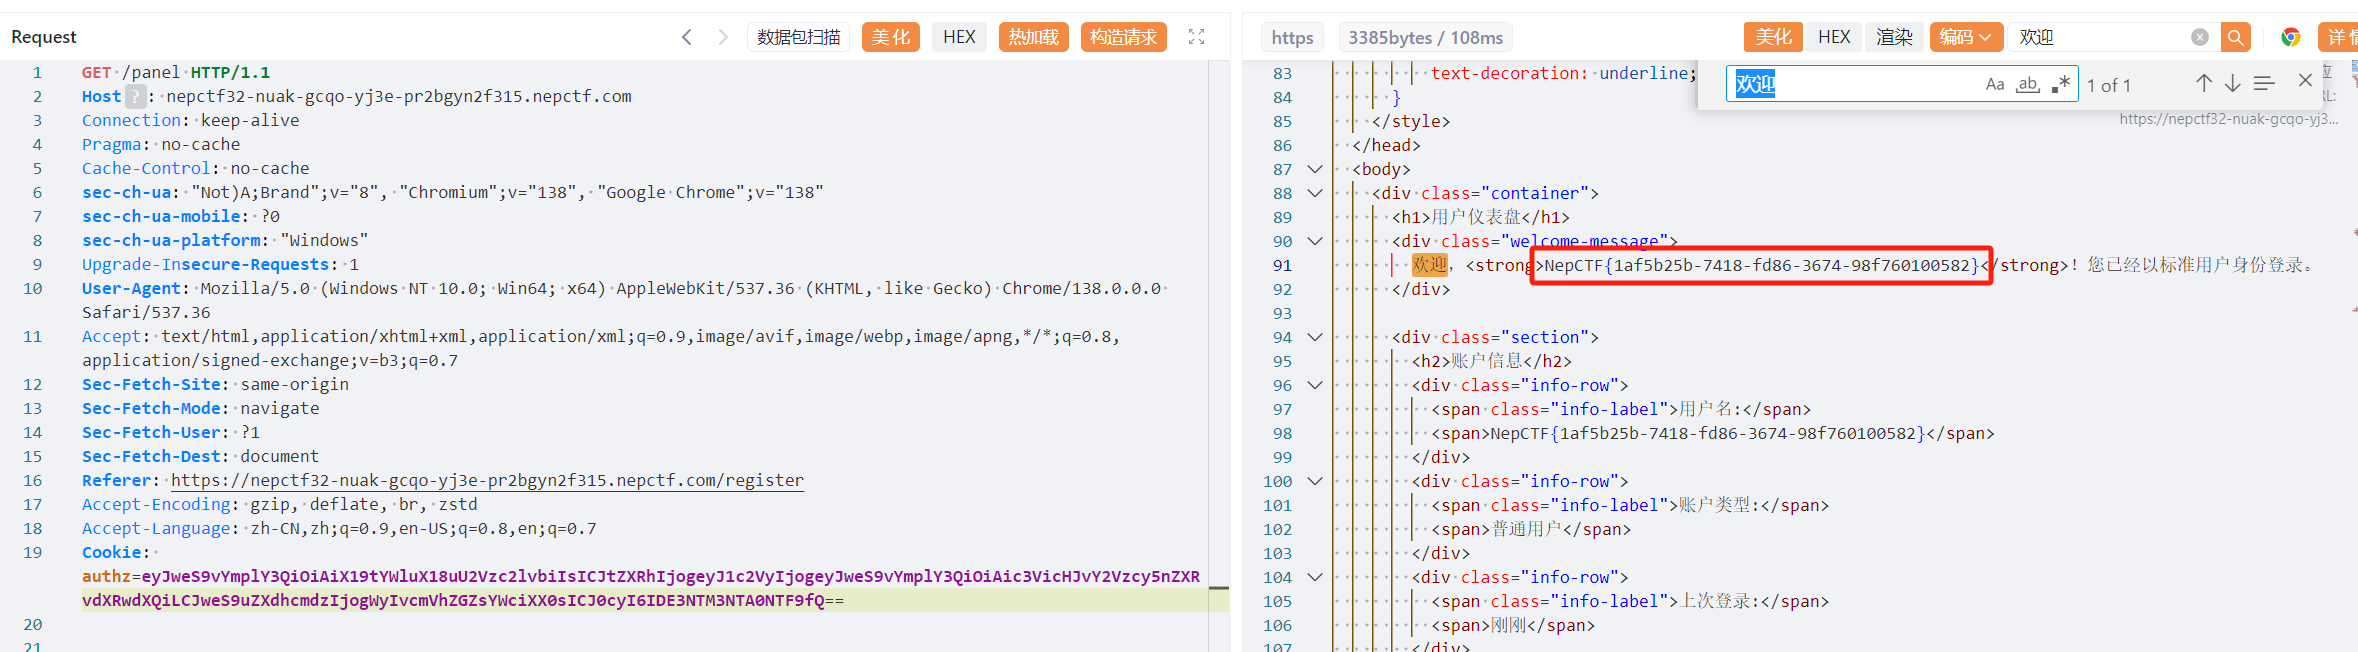Toggle regular expression search option
This screenshot has height=652, width=2358.
(x=2060, y=85)
